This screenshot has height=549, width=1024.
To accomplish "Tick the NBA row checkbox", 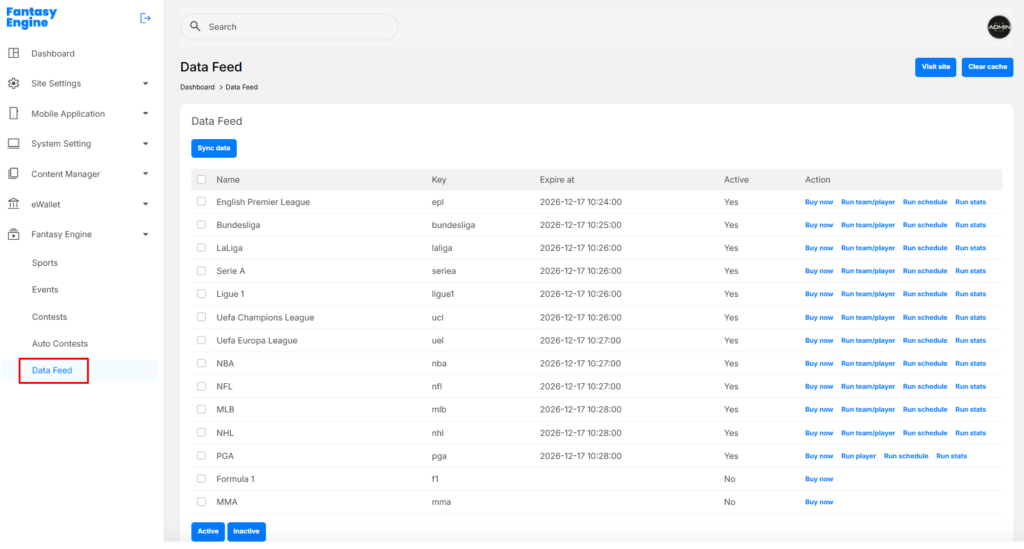I will (201, 363).
